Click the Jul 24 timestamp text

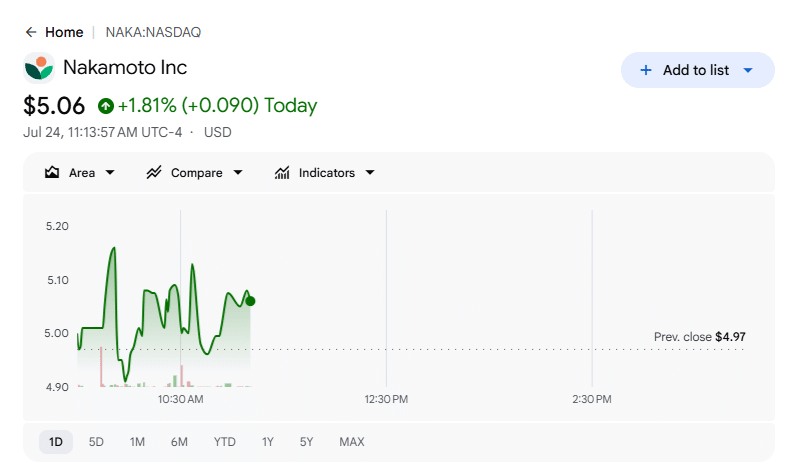click(102, 133)
